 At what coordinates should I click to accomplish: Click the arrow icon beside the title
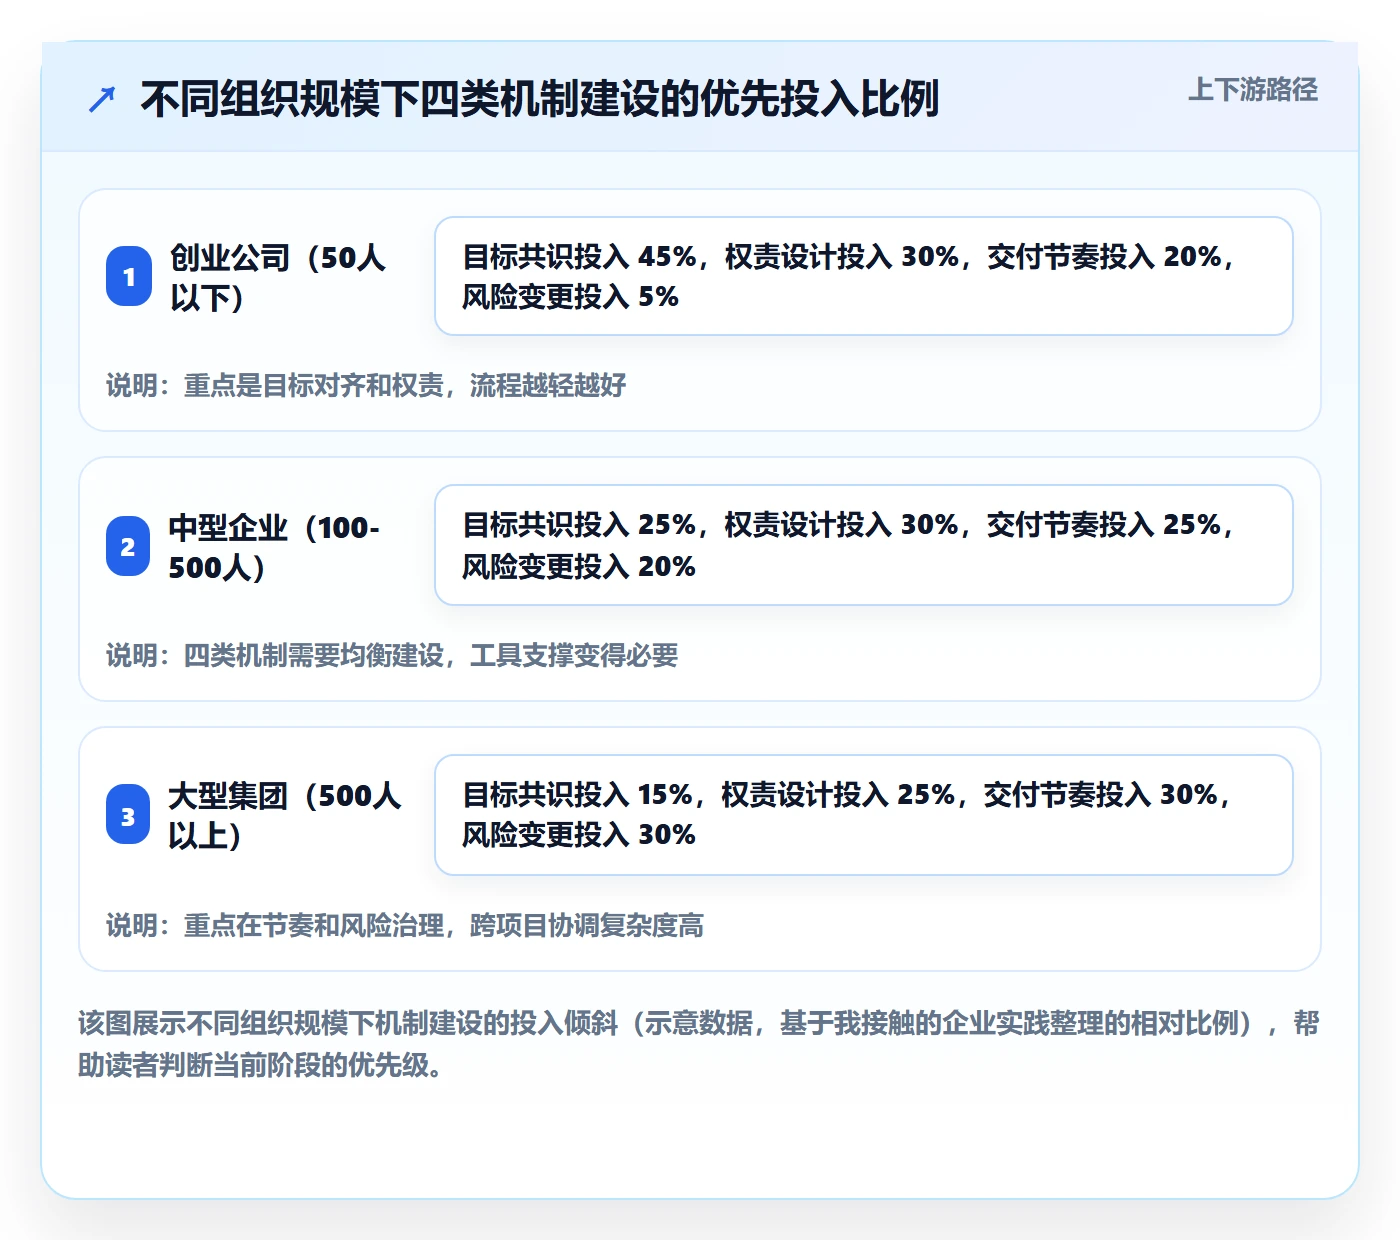pyautogui.click(x=102, y=100)
